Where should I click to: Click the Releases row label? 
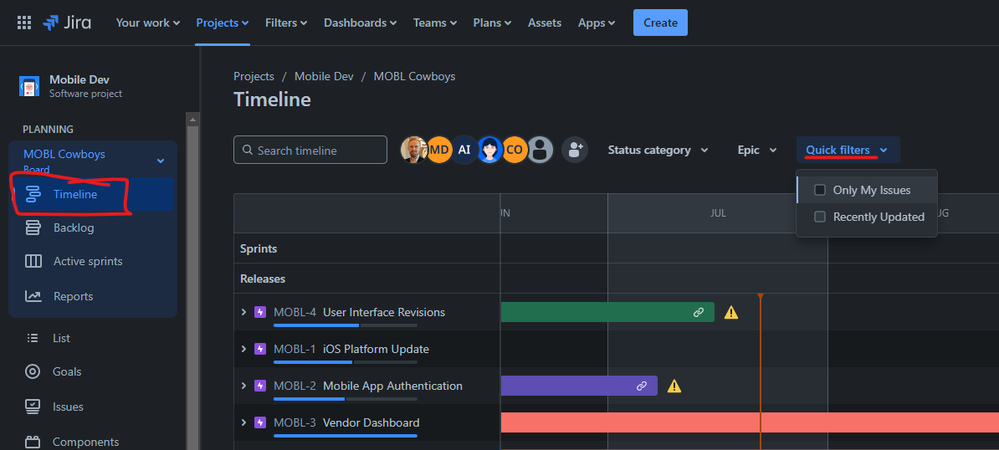click(262, 279)
